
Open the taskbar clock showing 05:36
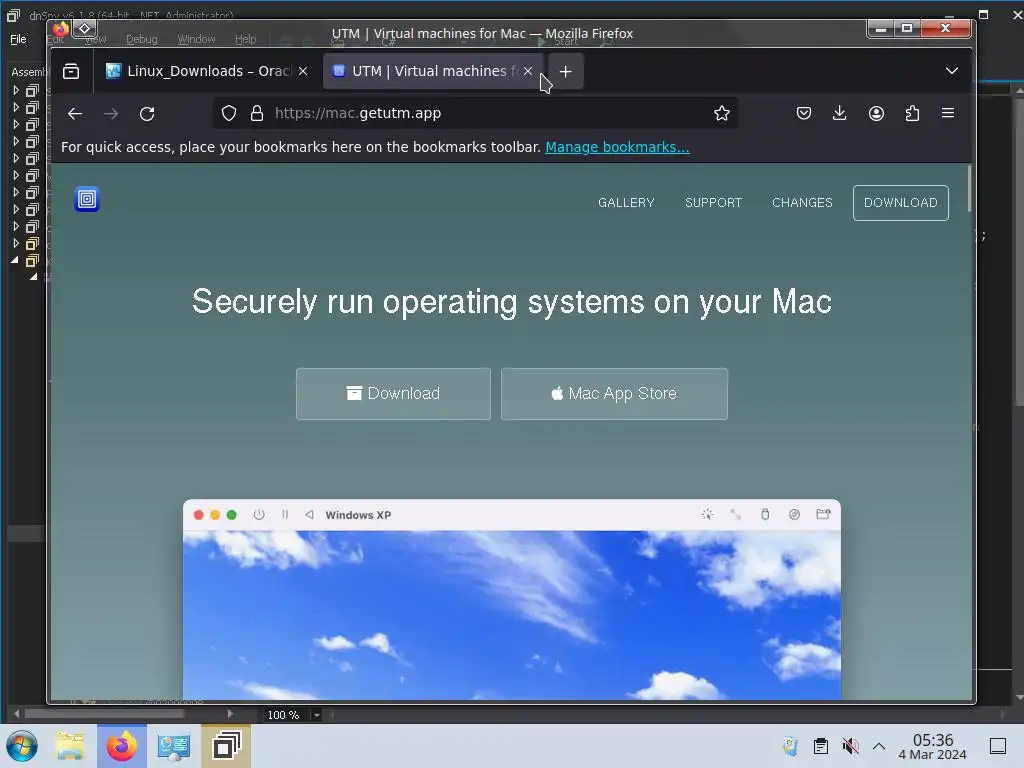[x=933, y=746]
